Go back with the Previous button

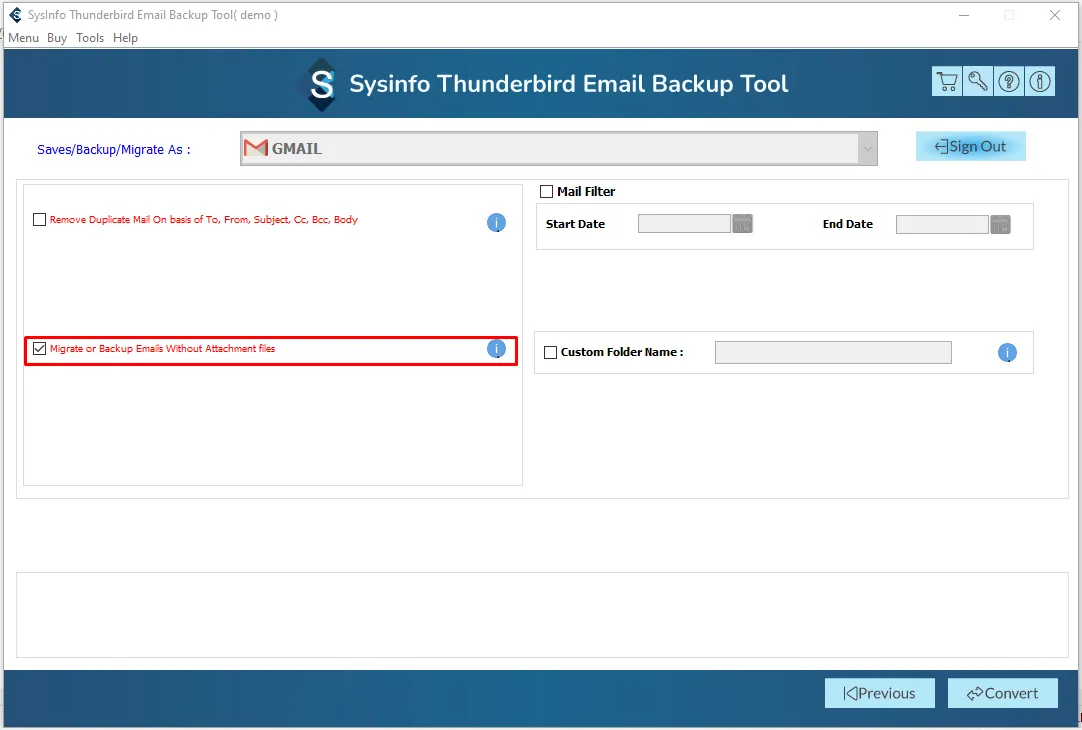coord(880,693)
